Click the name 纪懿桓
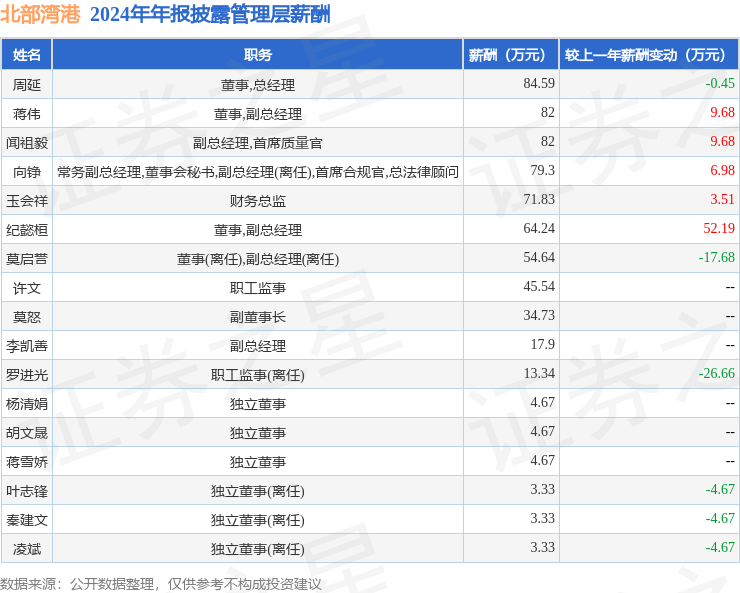 point(27,230)
